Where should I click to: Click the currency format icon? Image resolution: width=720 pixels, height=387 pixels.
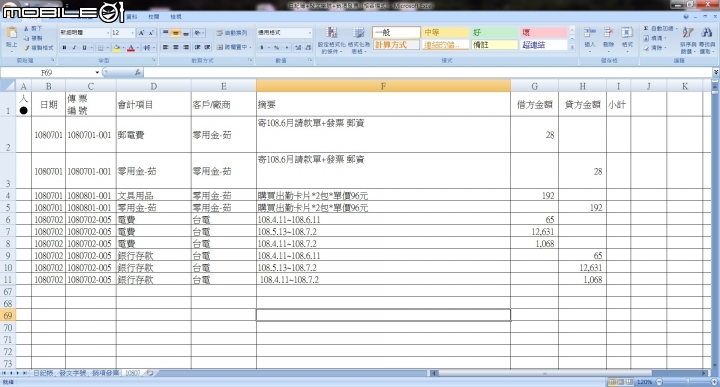pyautogui.click(x=262, y=47)
